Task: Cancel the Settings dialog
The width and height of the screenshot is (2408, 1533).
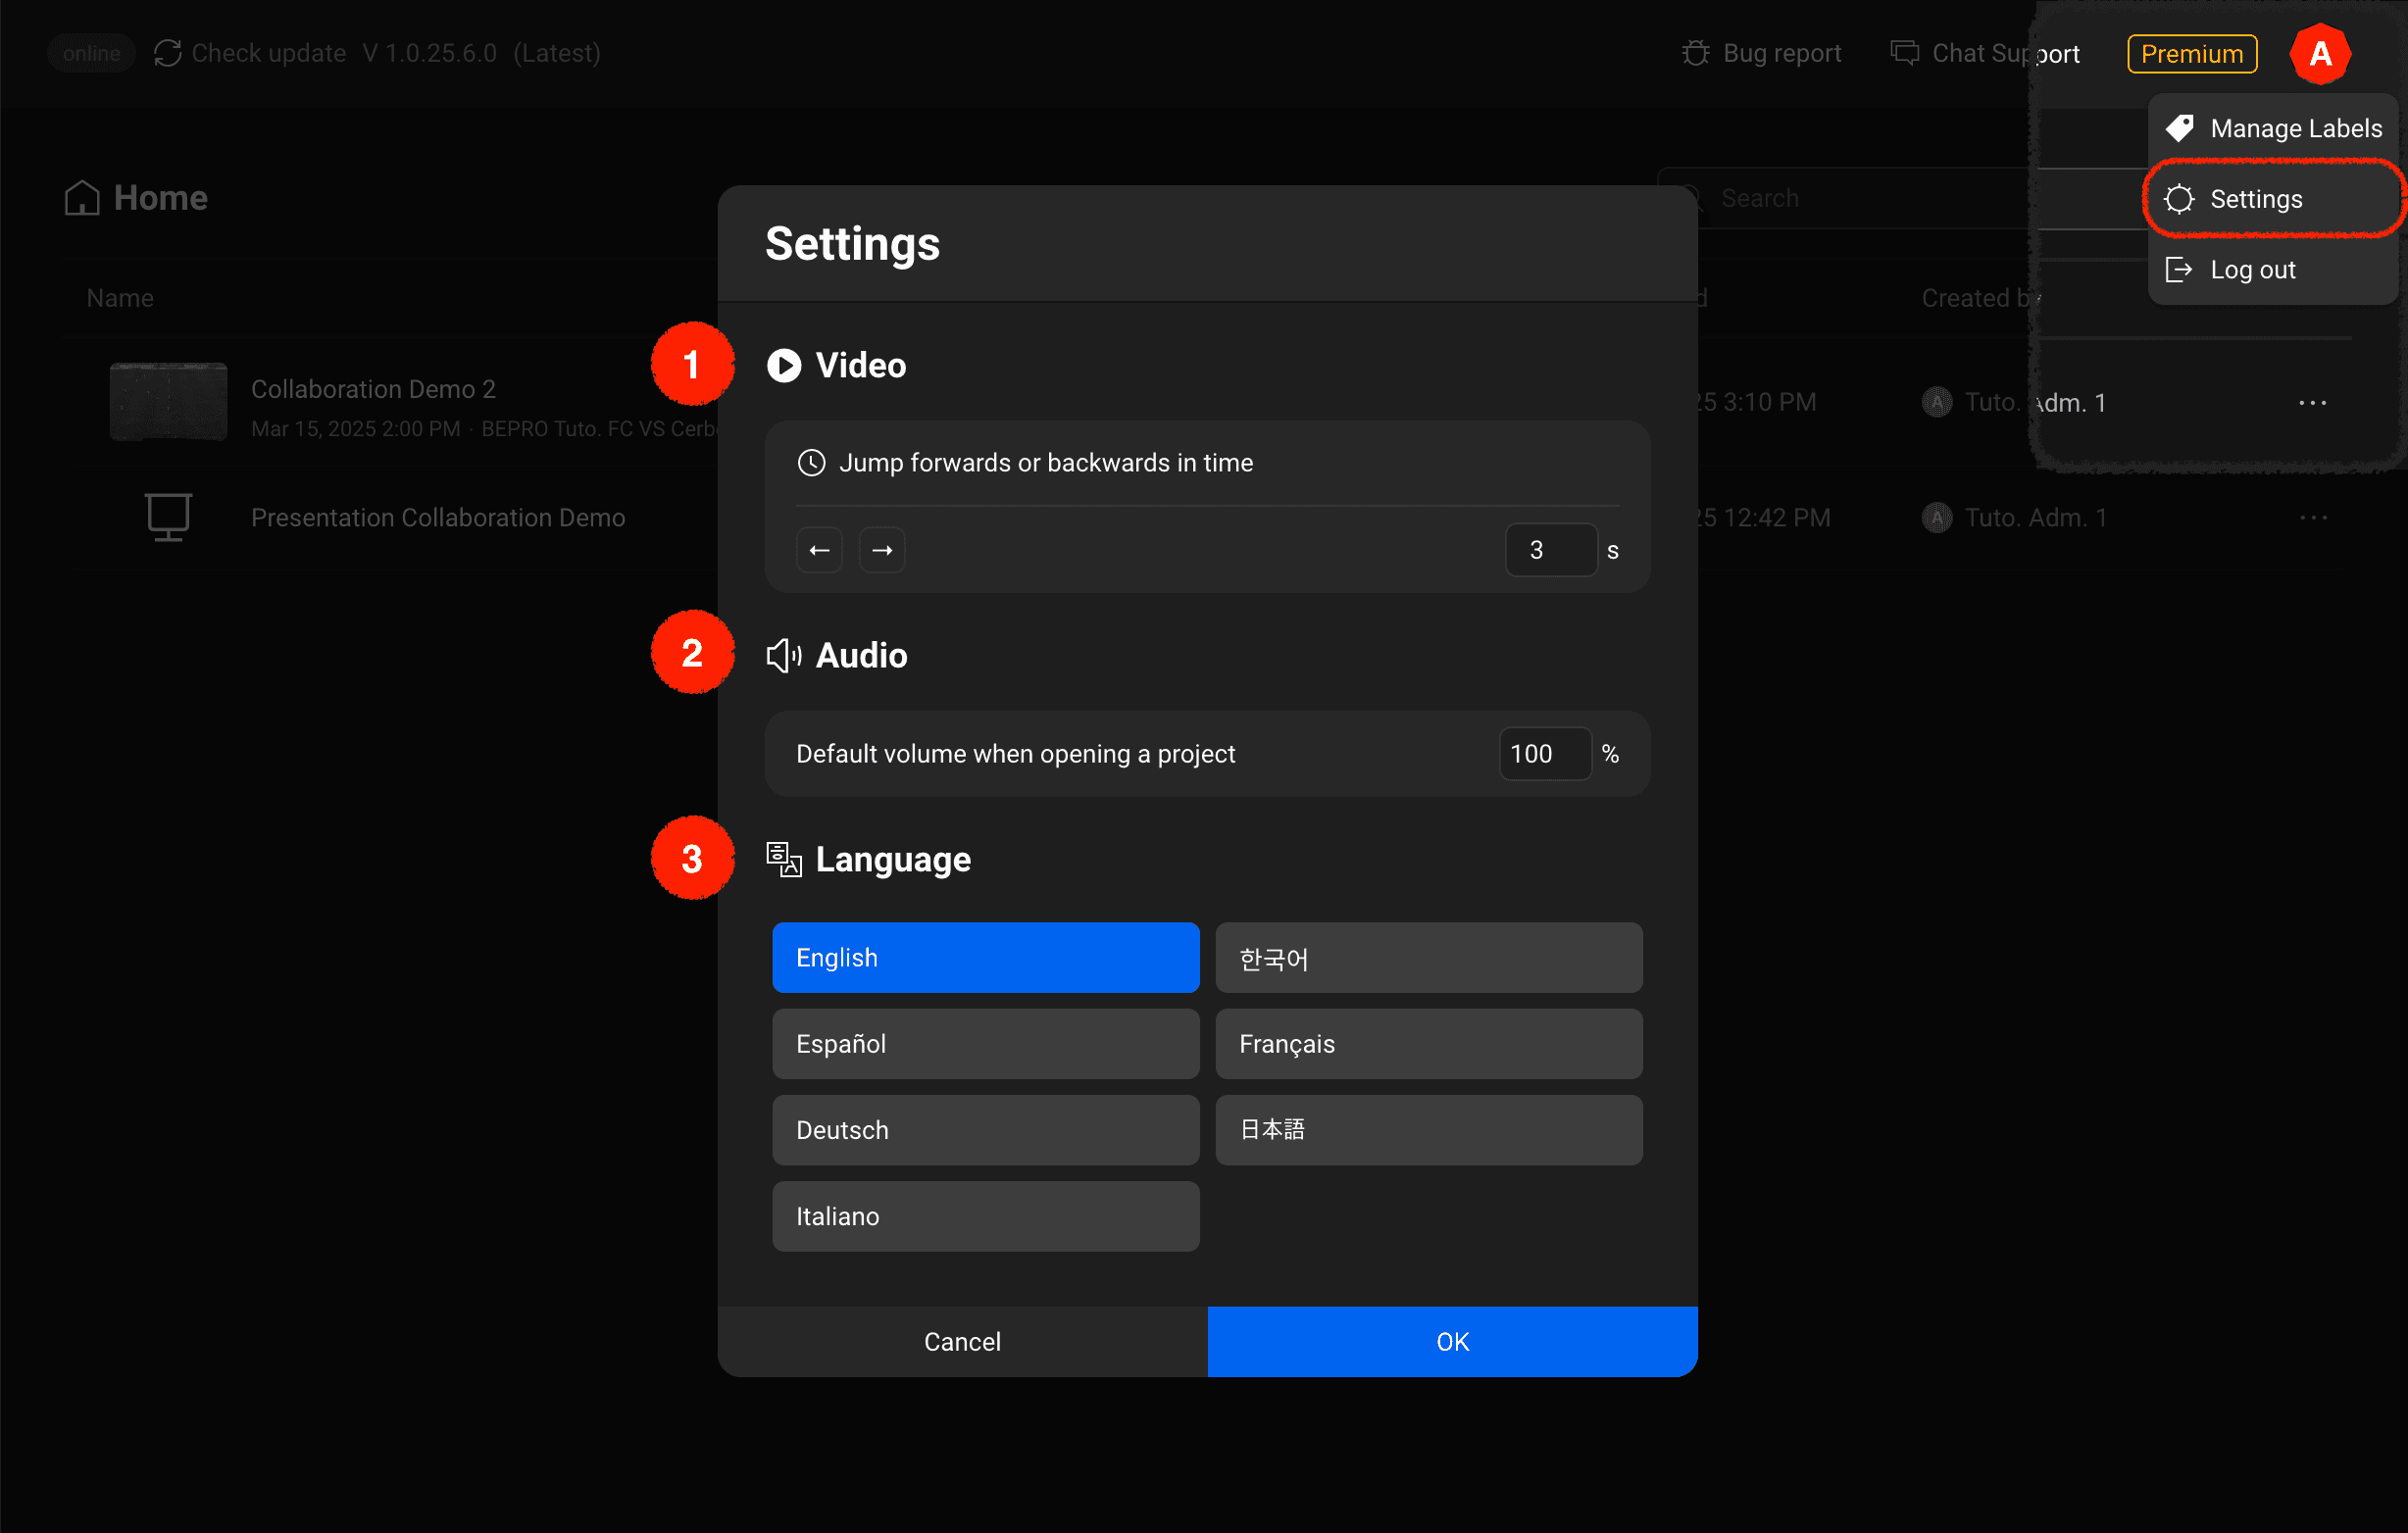Action: (x=962, y=1341)
